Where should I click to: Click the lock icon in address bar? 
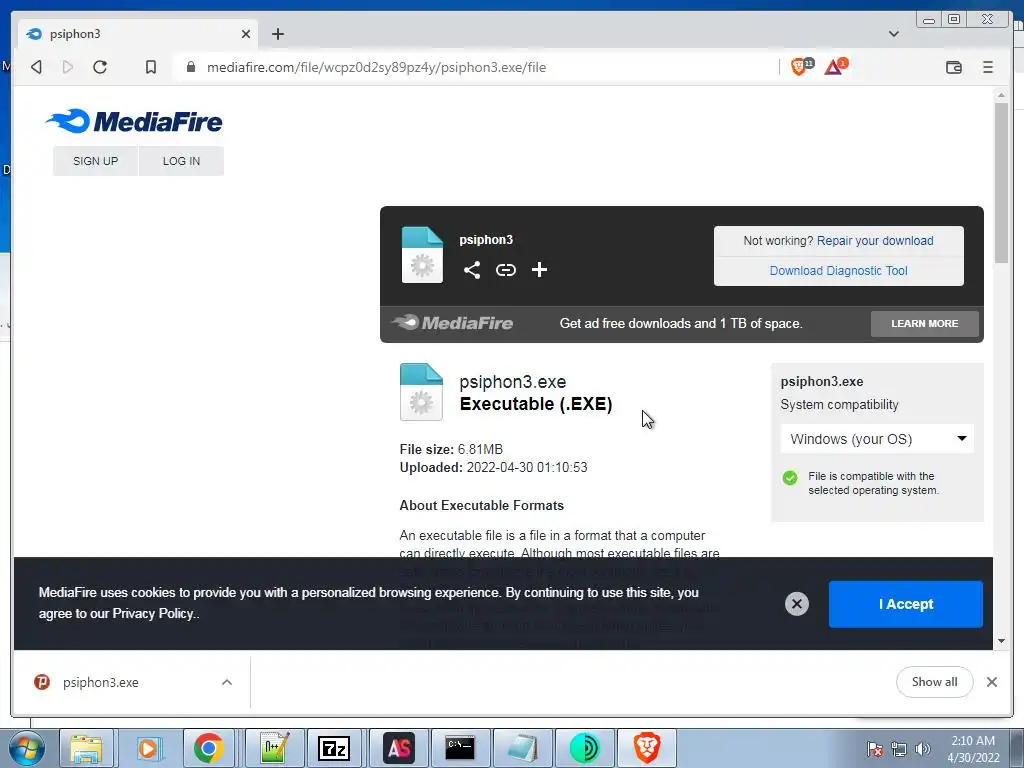[191, 67]
